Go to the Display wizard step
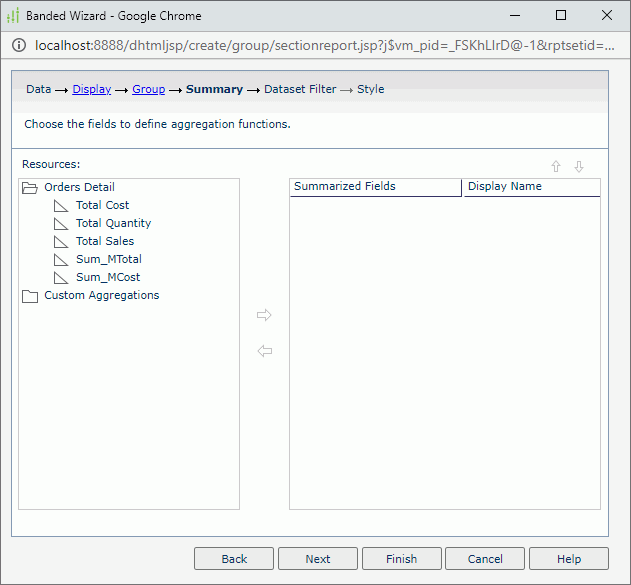 (x=91, y=89)
